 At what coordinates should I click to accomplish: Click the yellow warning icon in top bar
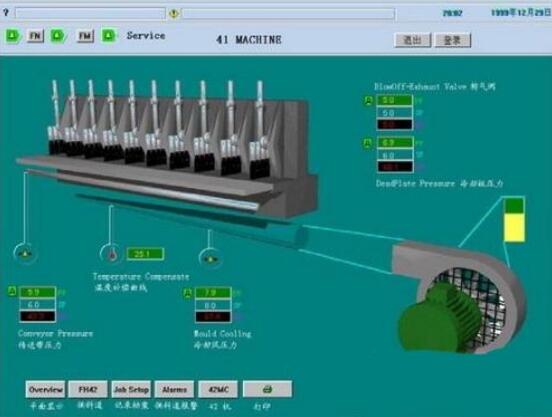click(174, 13)
